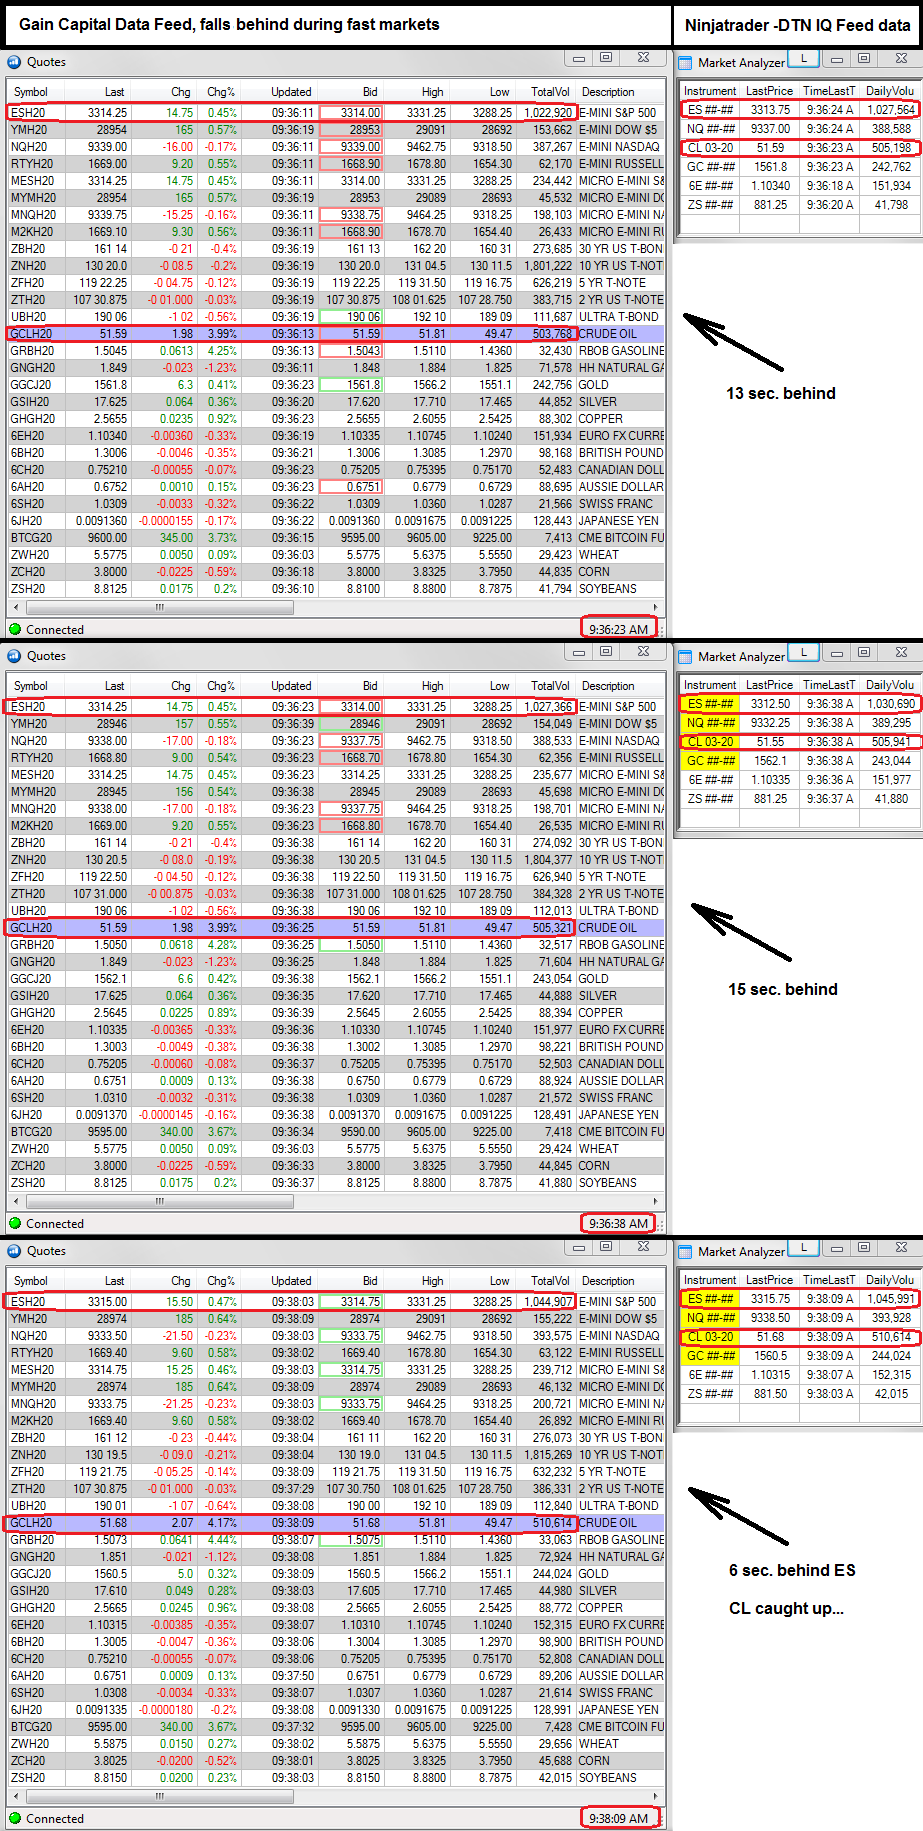This screenshot has width=923, height=1831.
Task: Select Market Analyzer time cell 9:36:18 A
Action: coord(828,186)
